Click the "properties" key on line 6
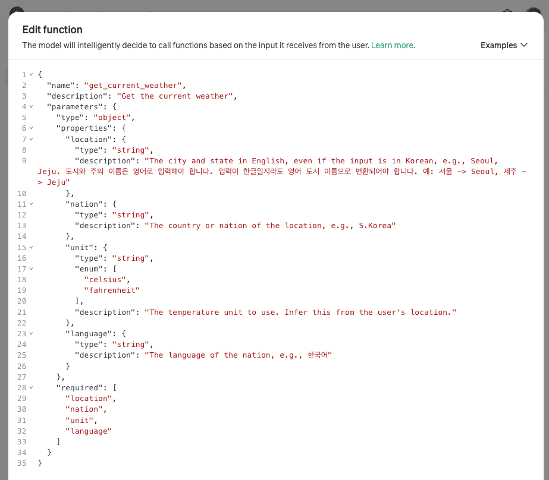This screenshot has width=549, height=480. coord(86,128)
